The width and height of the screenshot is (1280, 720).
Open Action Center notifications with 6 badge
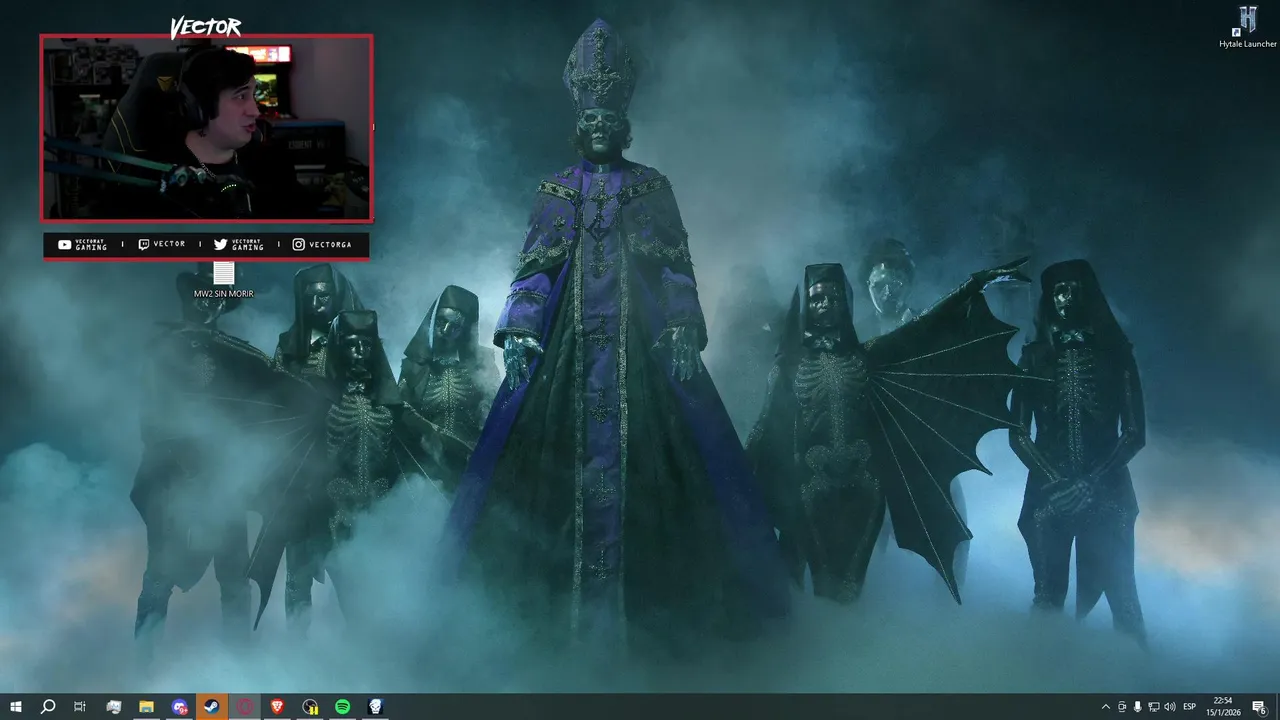pos(1259,707)
